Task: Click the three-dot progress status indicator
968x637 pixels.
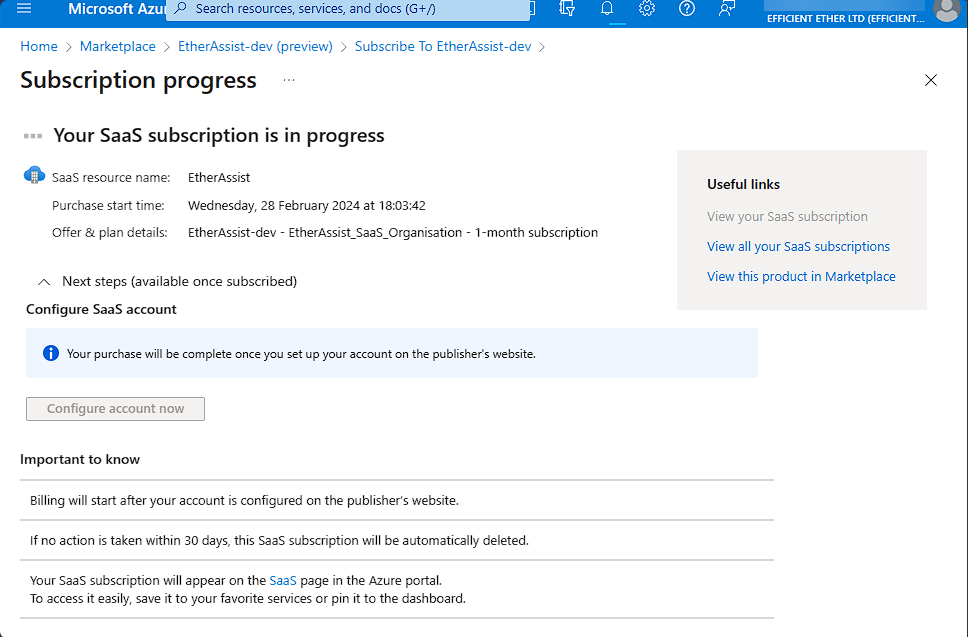Action: 33,136
